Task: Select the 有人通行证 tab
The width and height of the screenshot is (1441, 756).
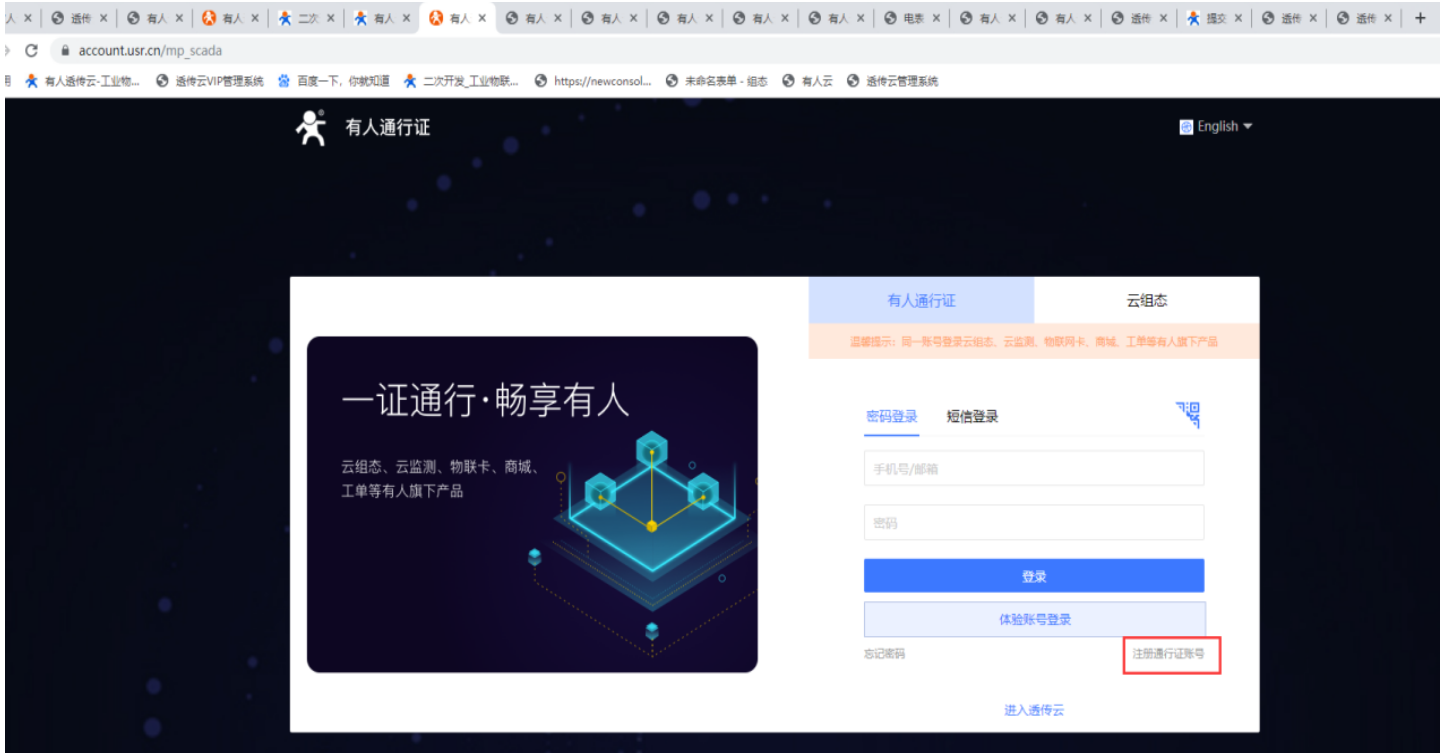Action: 922,300
